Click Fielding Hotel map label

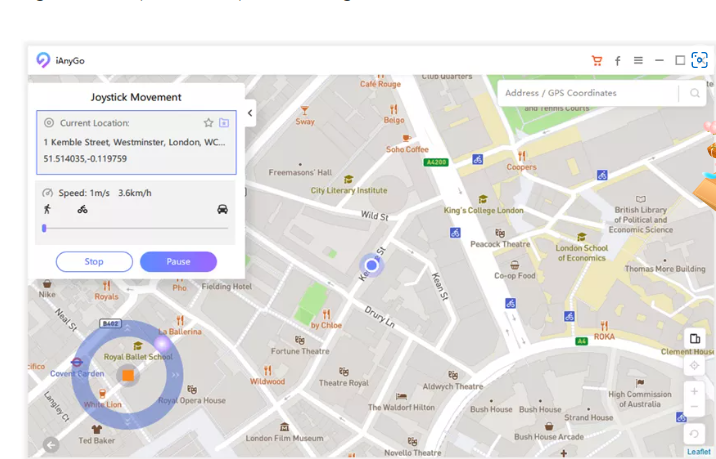click(x=227, y=287)
